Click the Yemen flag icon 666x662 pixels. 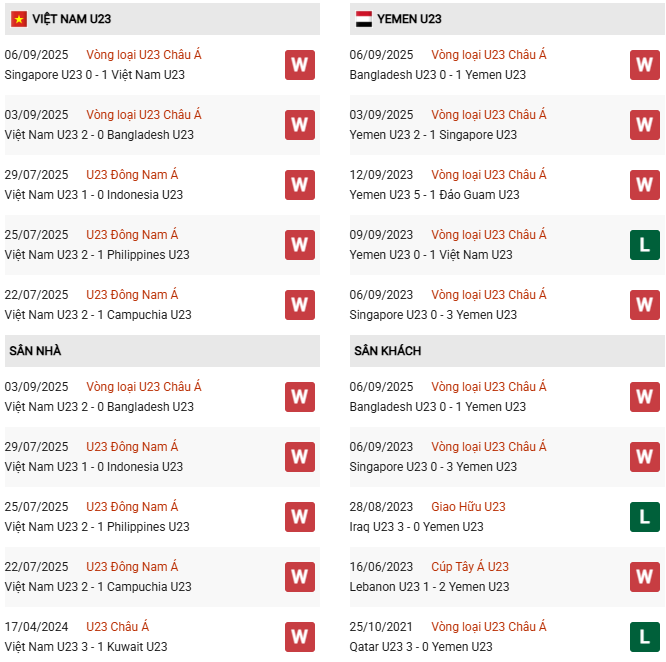(364, 19)
